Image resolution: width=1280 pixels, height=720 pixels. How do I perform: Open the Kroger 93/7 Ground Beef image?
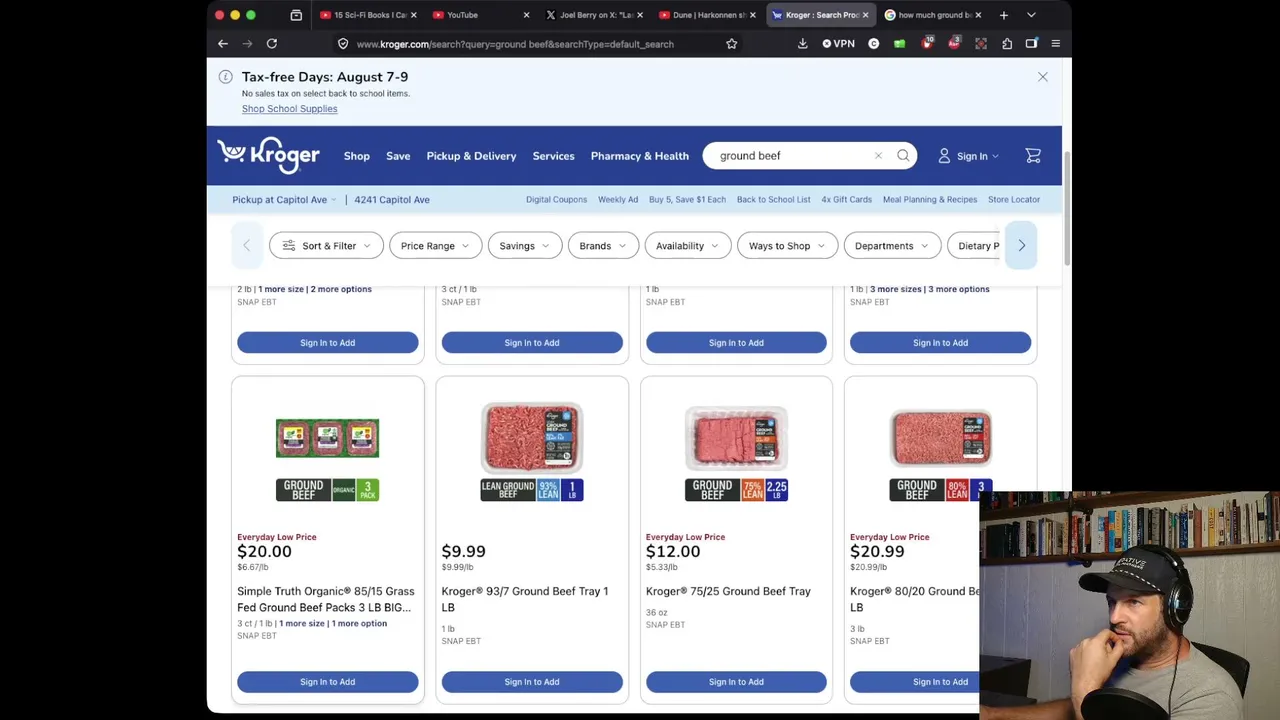tap(532, 453)
